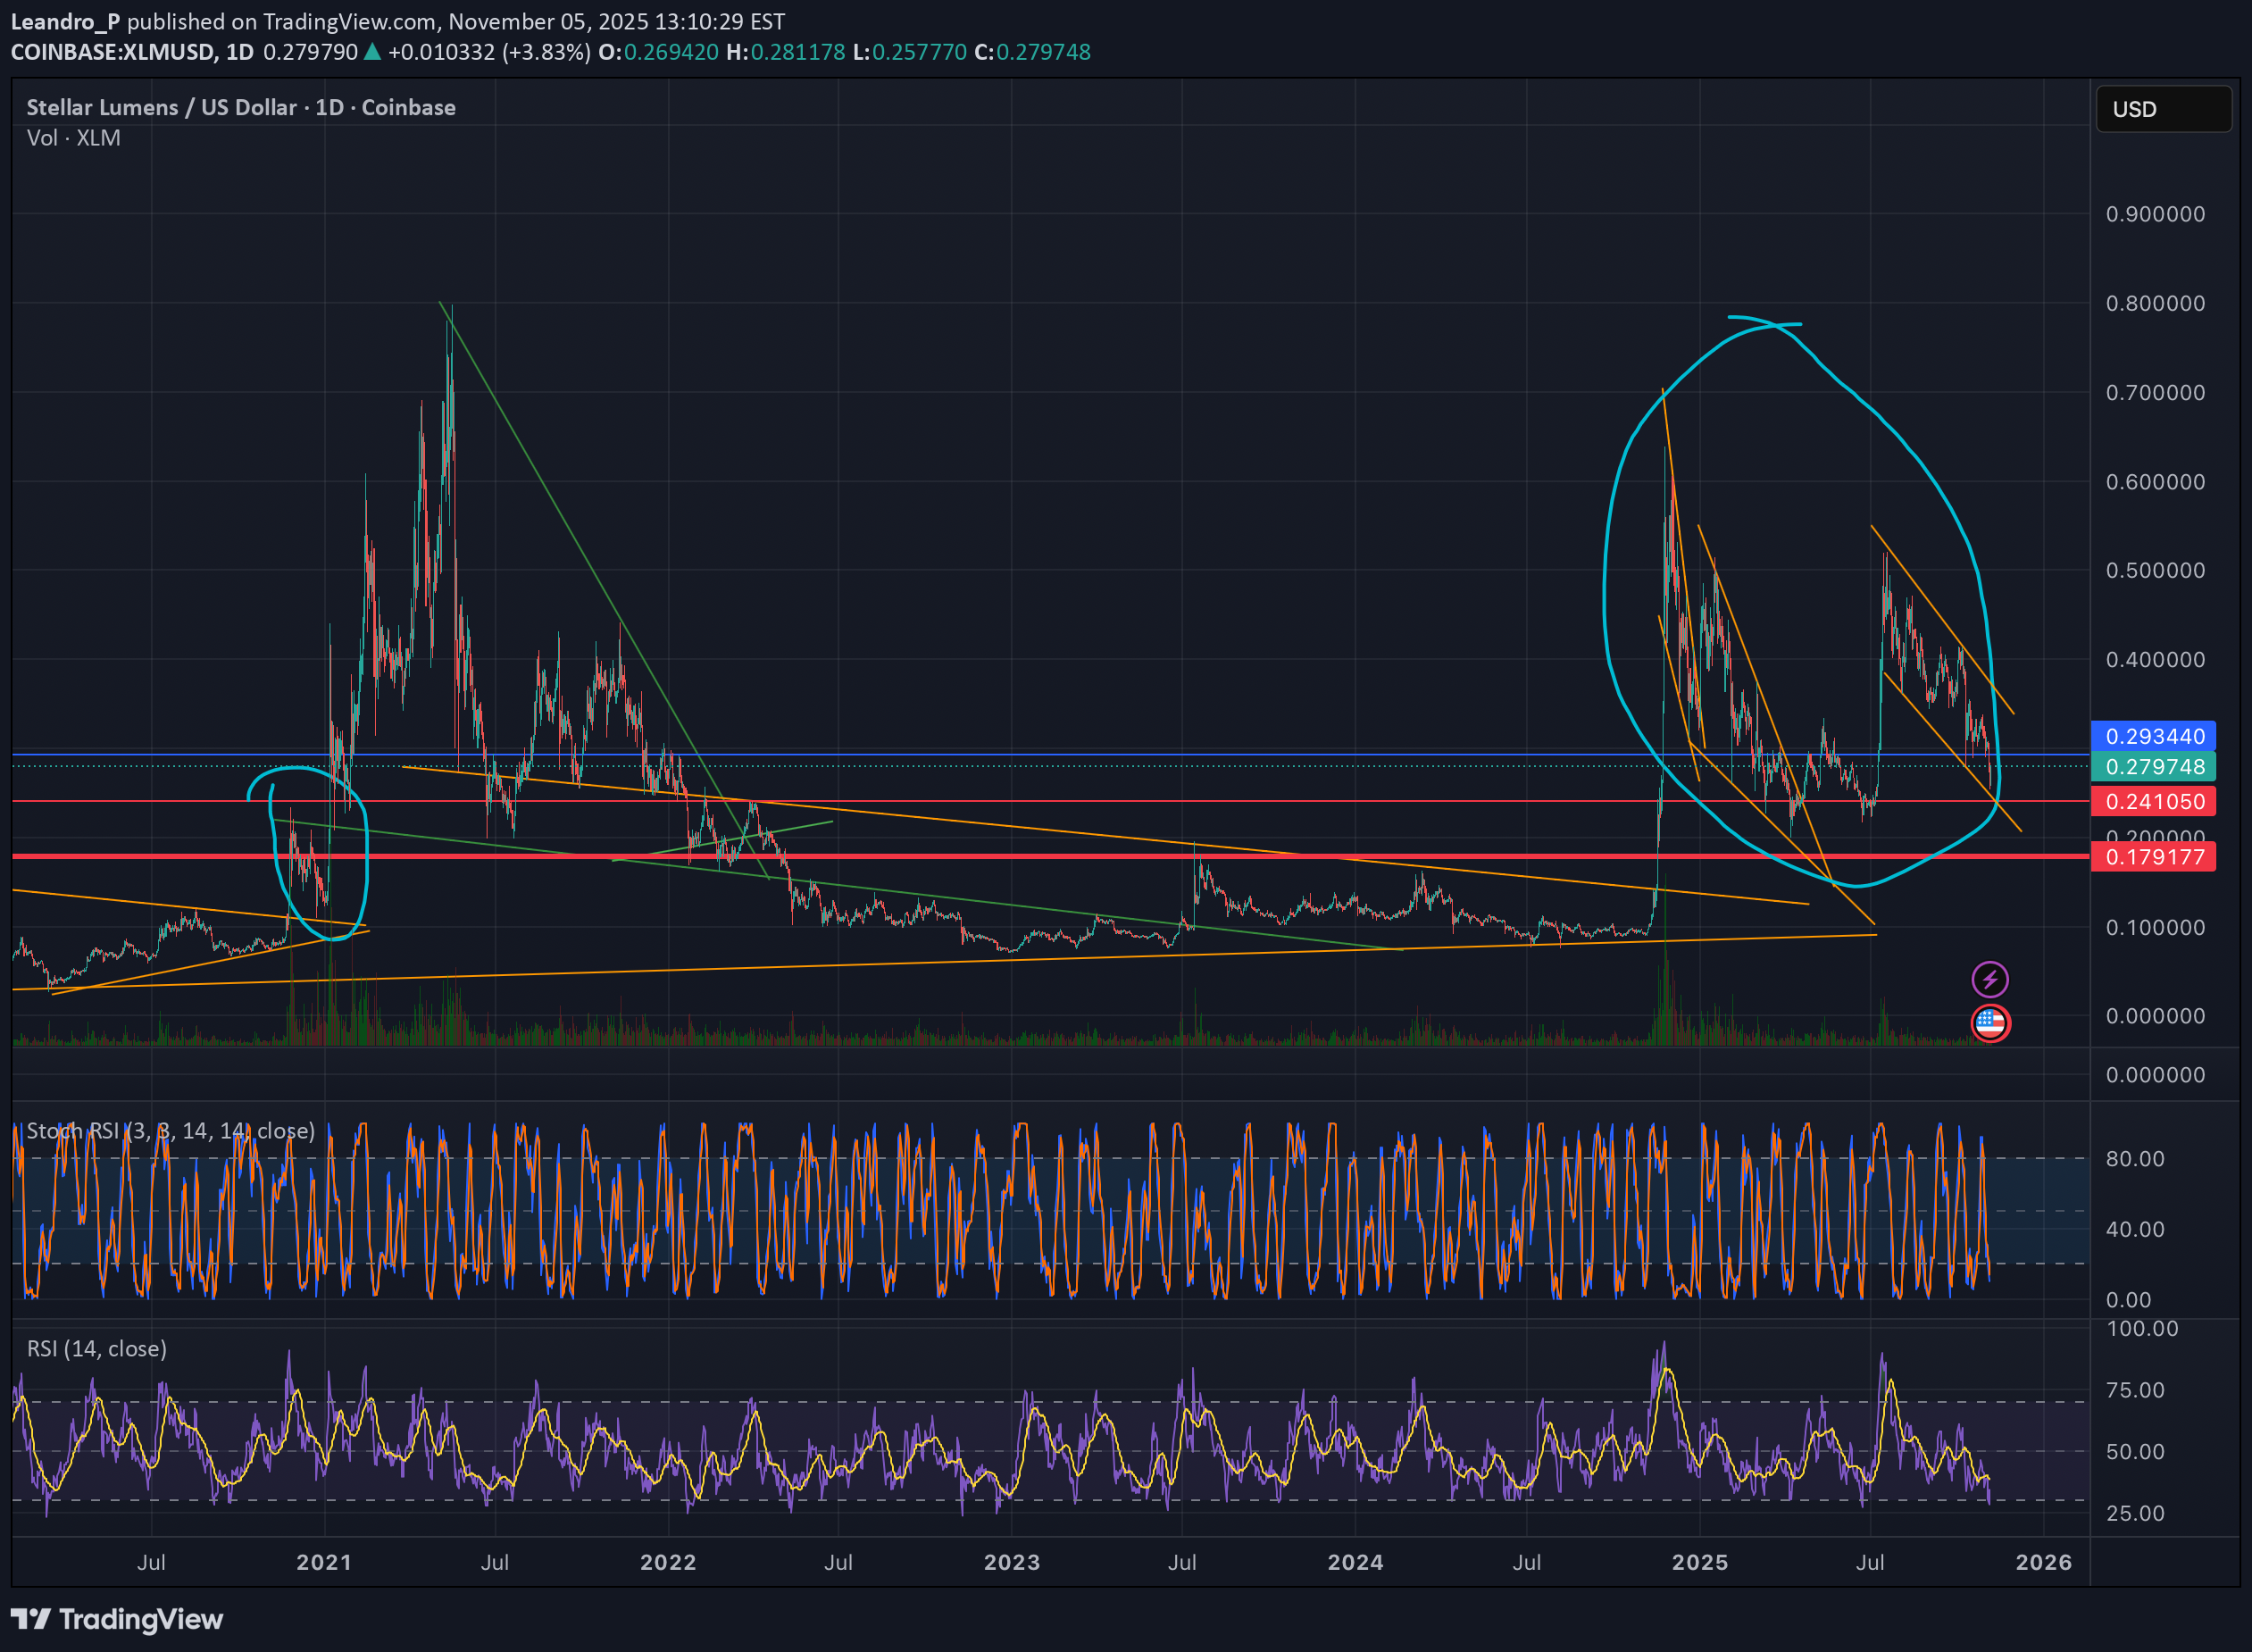Select the red 0.241050 price level label
The width and height of the screenshot is (2252, 1652).
coord(2153,802)
